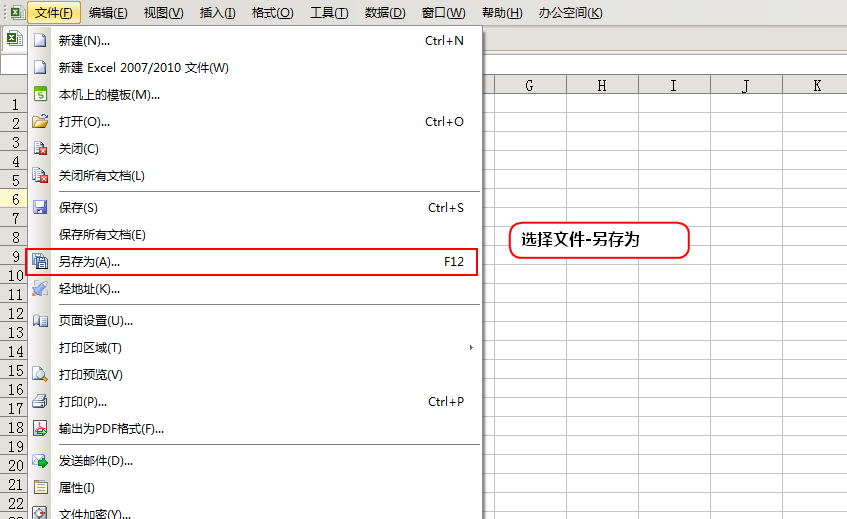Open the 编辑(E) menu

(x=108, y=13)
